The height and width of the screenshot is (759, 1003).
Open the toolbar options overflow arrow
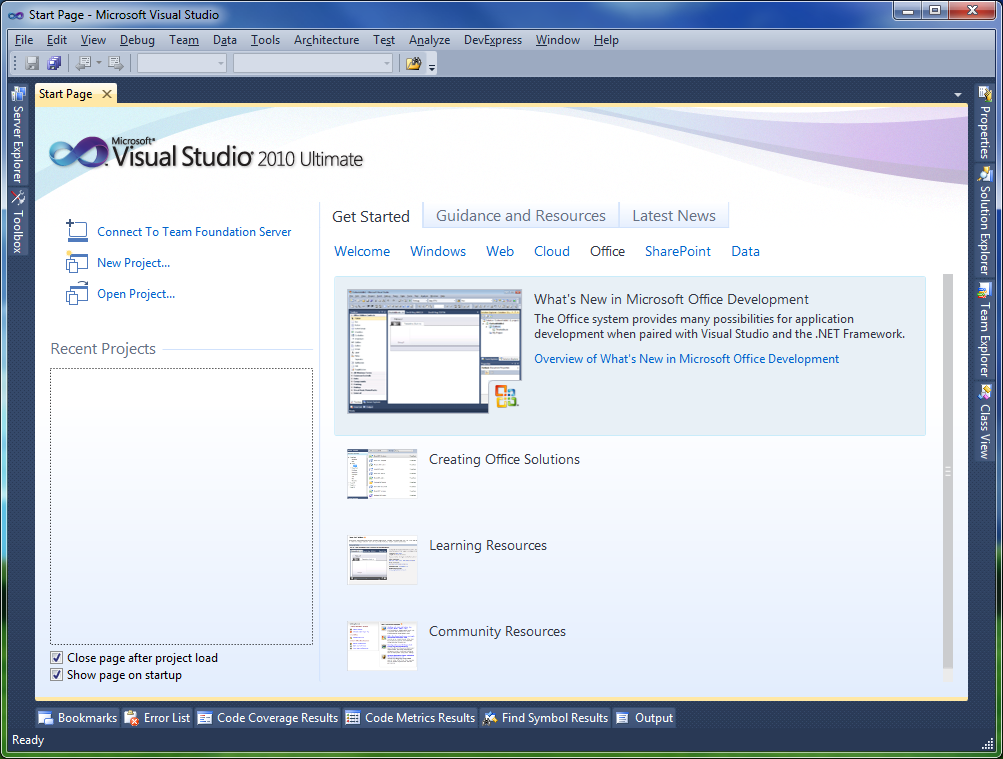[x=432, y=66]
